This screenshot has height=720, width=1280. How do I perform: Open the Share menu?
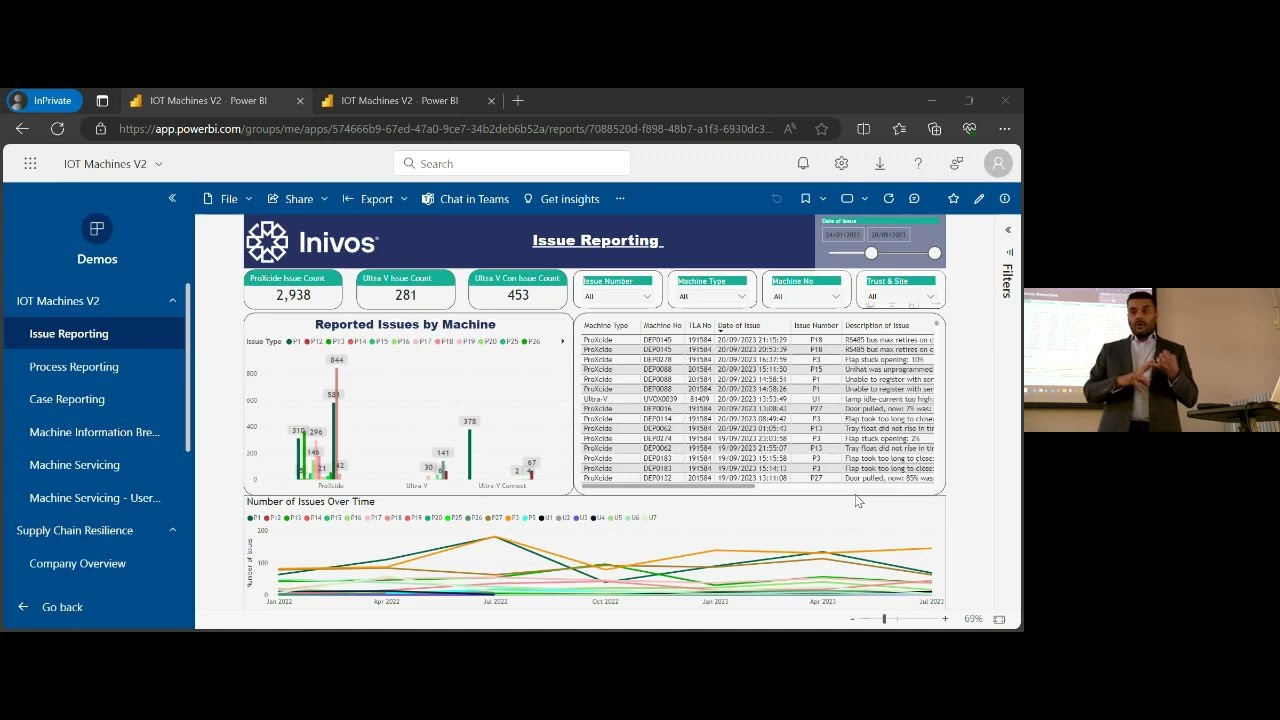[x=298, y=199]
